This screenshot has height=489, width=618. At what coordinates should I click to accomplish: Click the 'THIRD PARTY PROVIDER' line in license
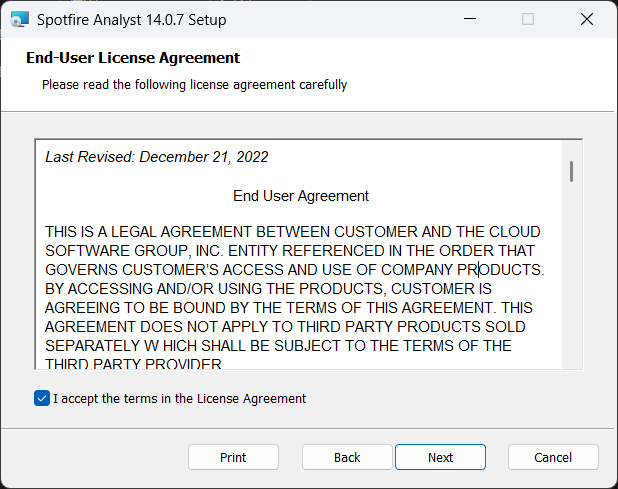[x=132, y=364]
